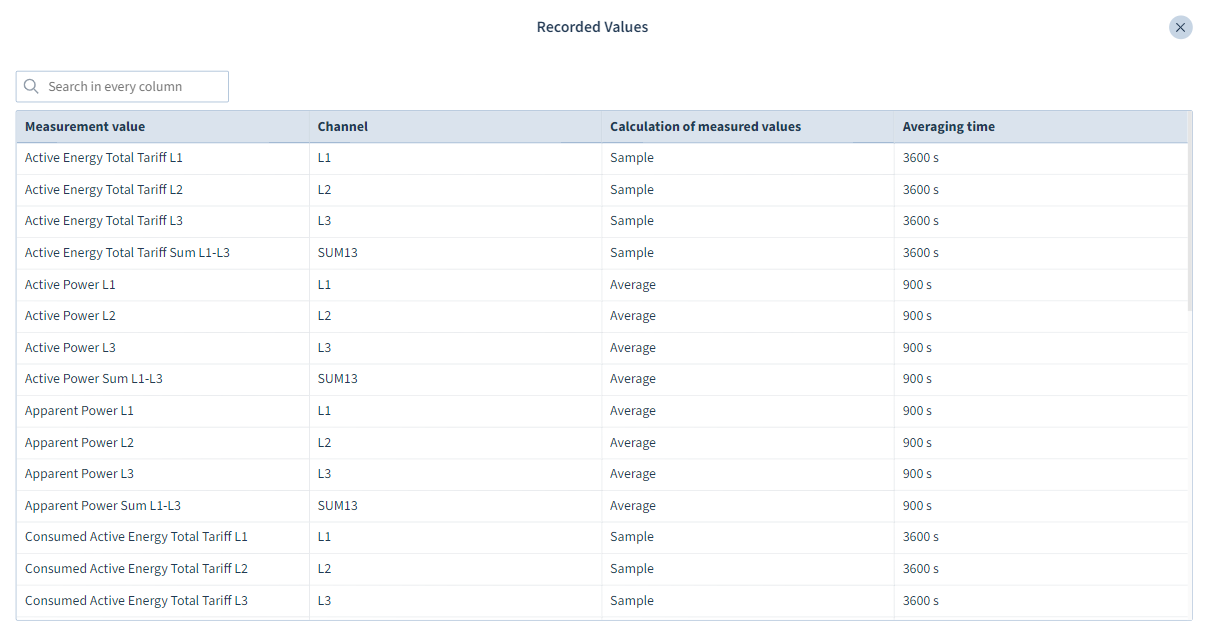Click Consumed Active Energy Total Tariff L3
This screenshot has width=1208, height=636.
pos(136,601)
